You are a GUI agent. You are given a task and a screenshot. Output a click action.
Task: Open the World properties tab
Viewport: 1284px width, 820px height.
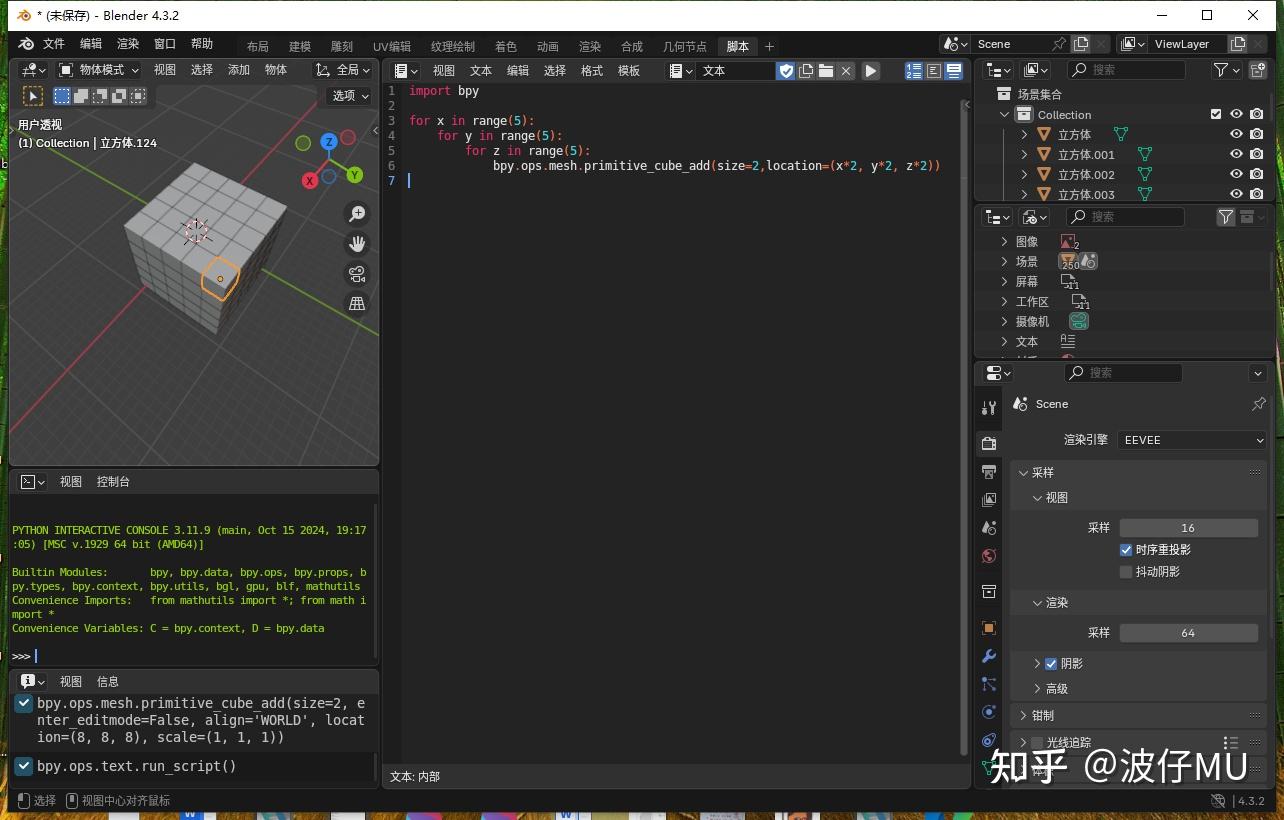[988, 556]
